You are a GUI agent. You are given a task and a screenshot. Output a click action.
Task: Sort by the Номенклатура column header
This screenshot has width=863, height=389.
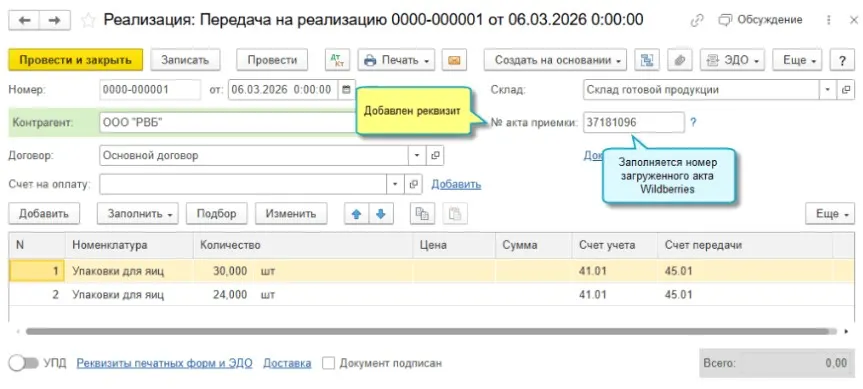pos(129,245)
